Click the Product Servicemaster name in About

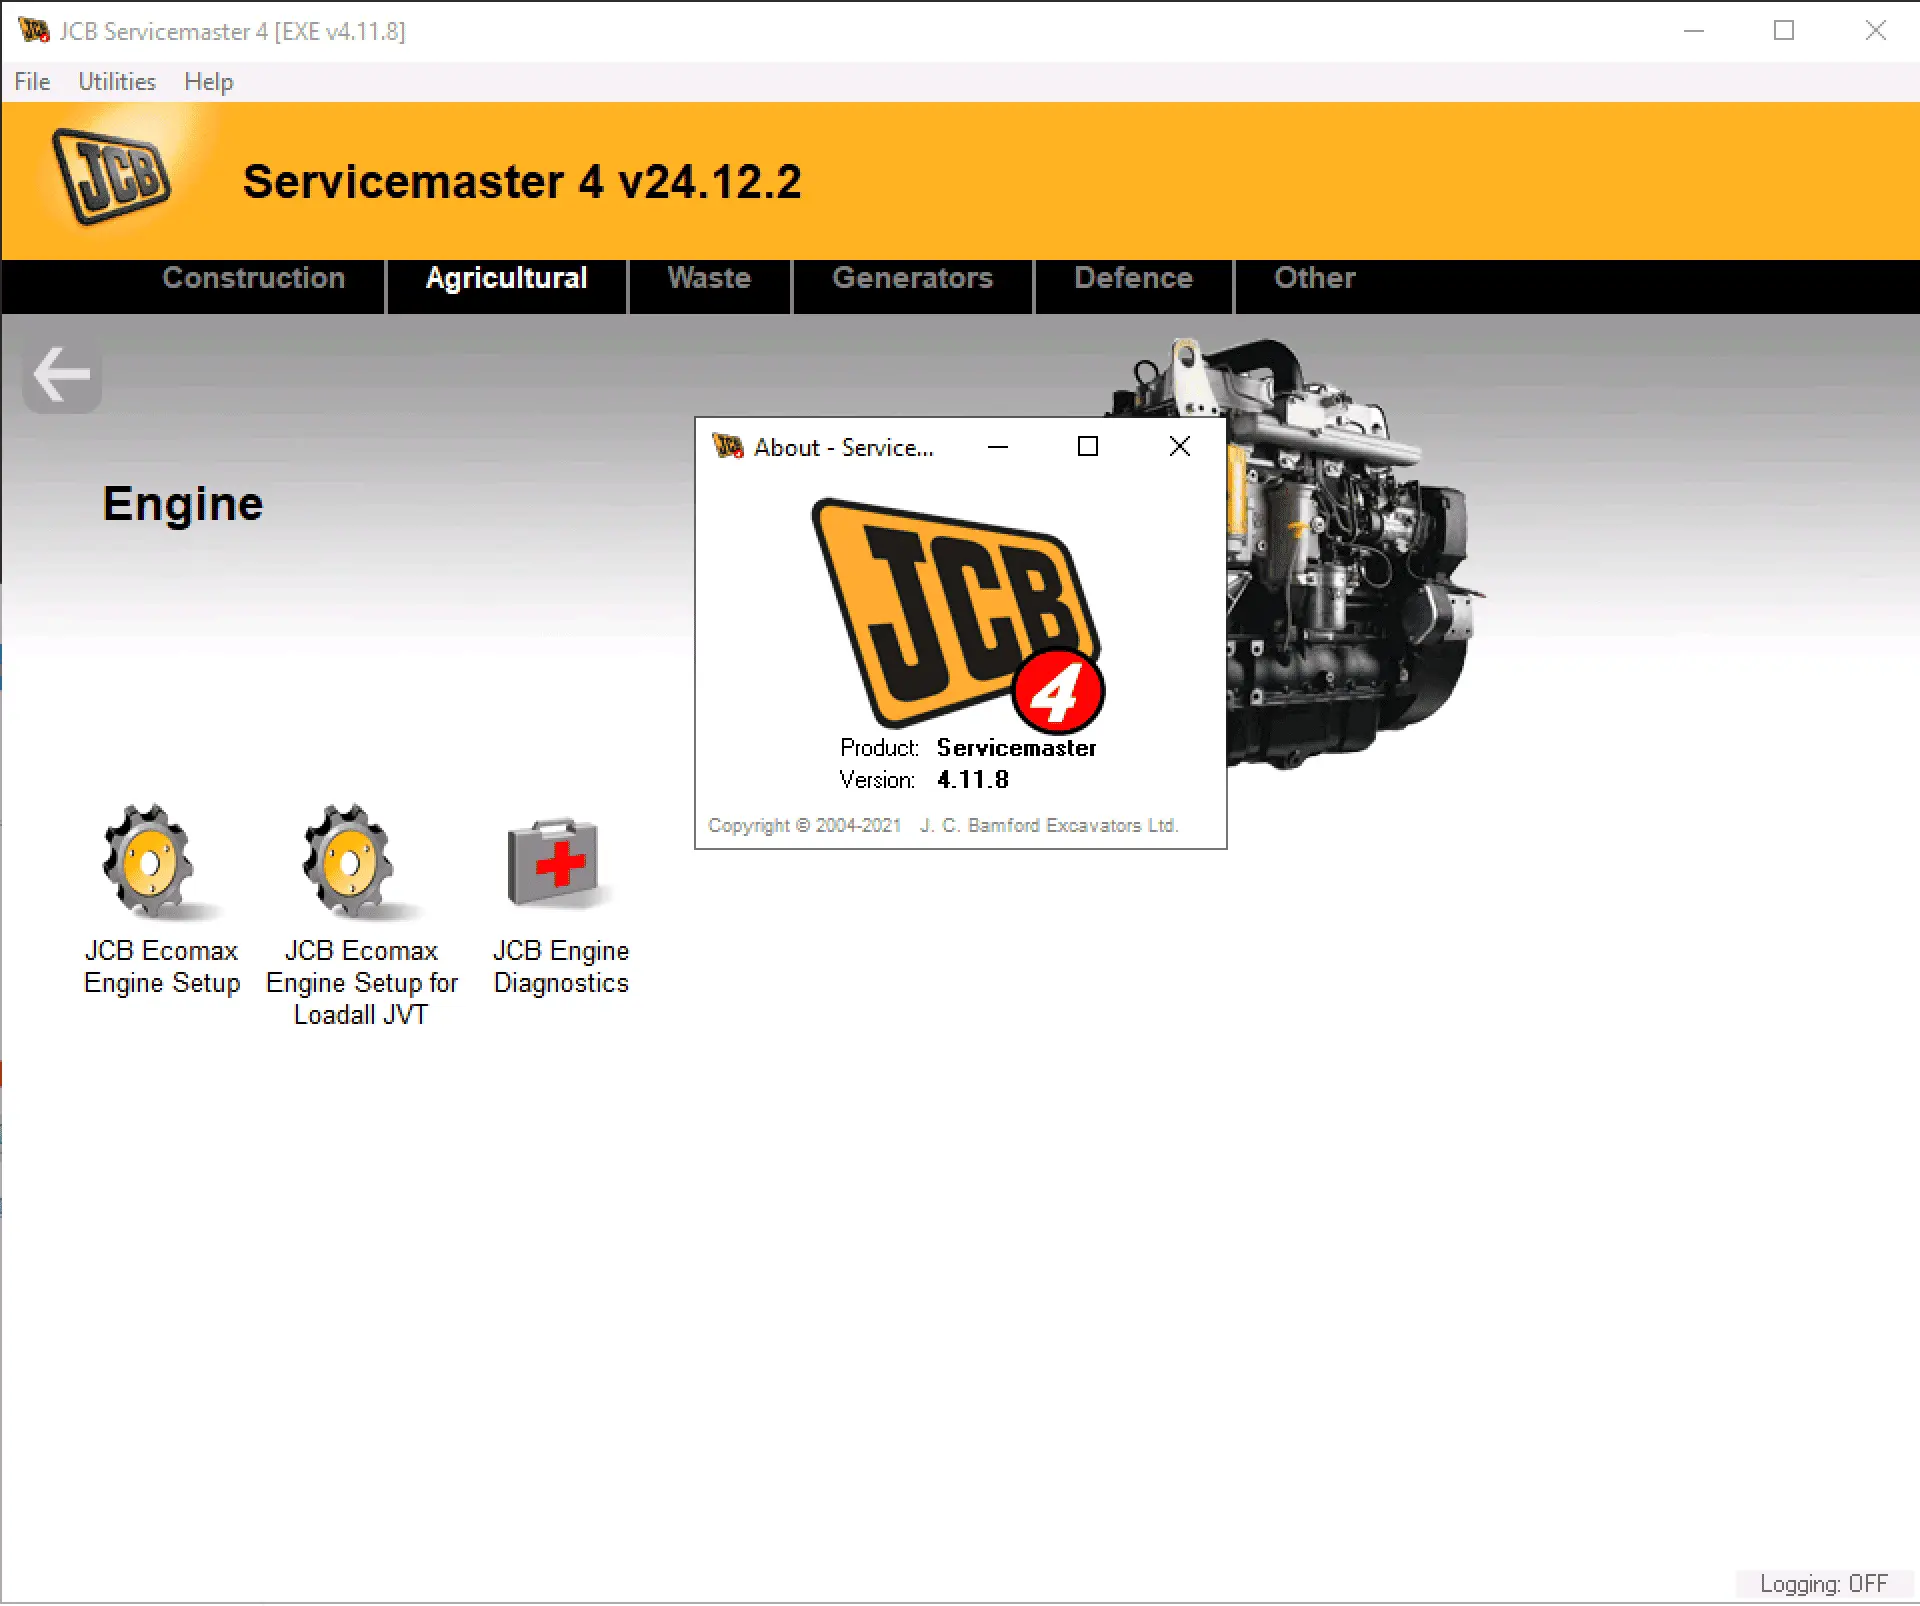[x=1016, y=748]
